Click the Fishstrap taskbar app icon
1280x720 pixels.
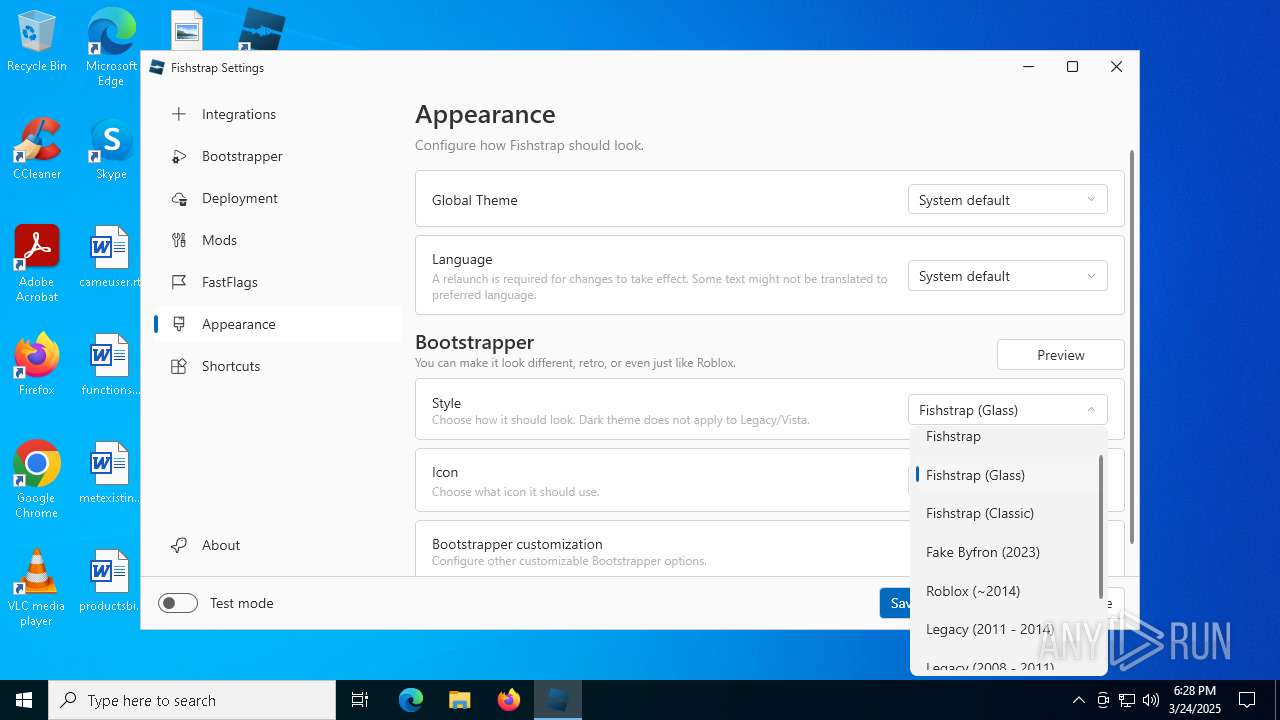tap(558, 700)
